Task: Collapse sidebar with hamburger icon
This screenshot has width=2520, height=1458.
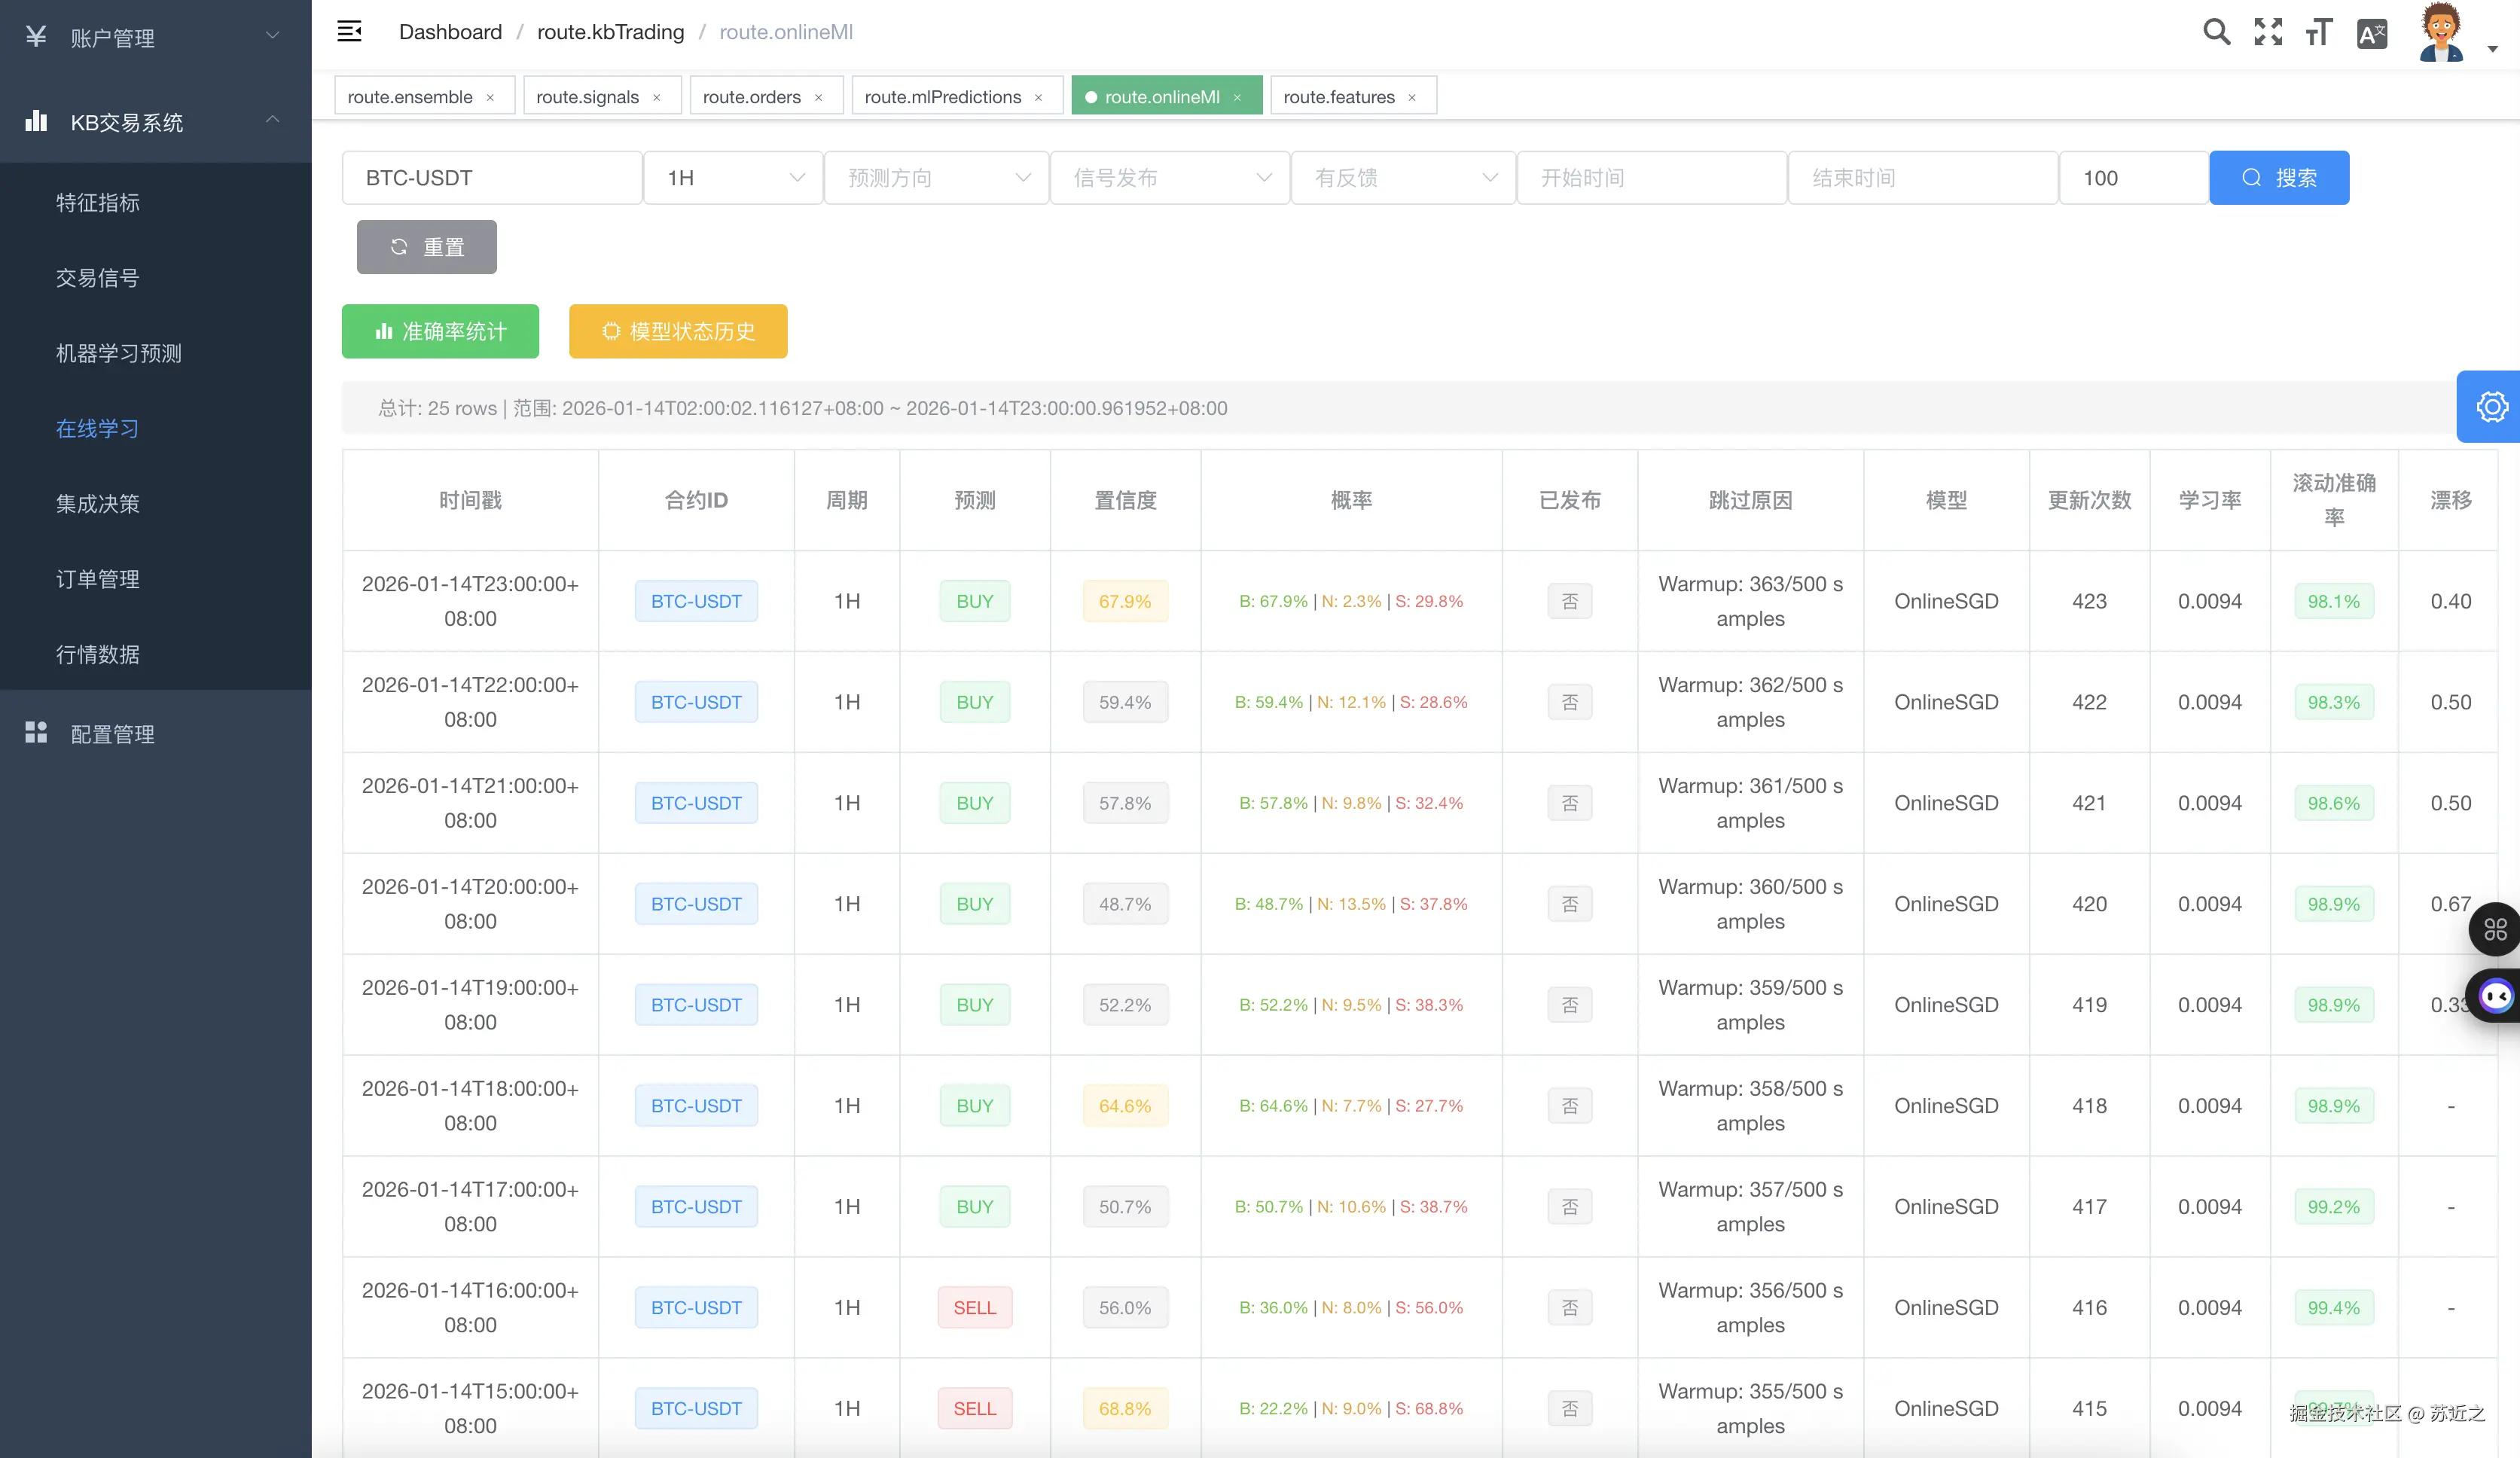Action: (349, 32)
